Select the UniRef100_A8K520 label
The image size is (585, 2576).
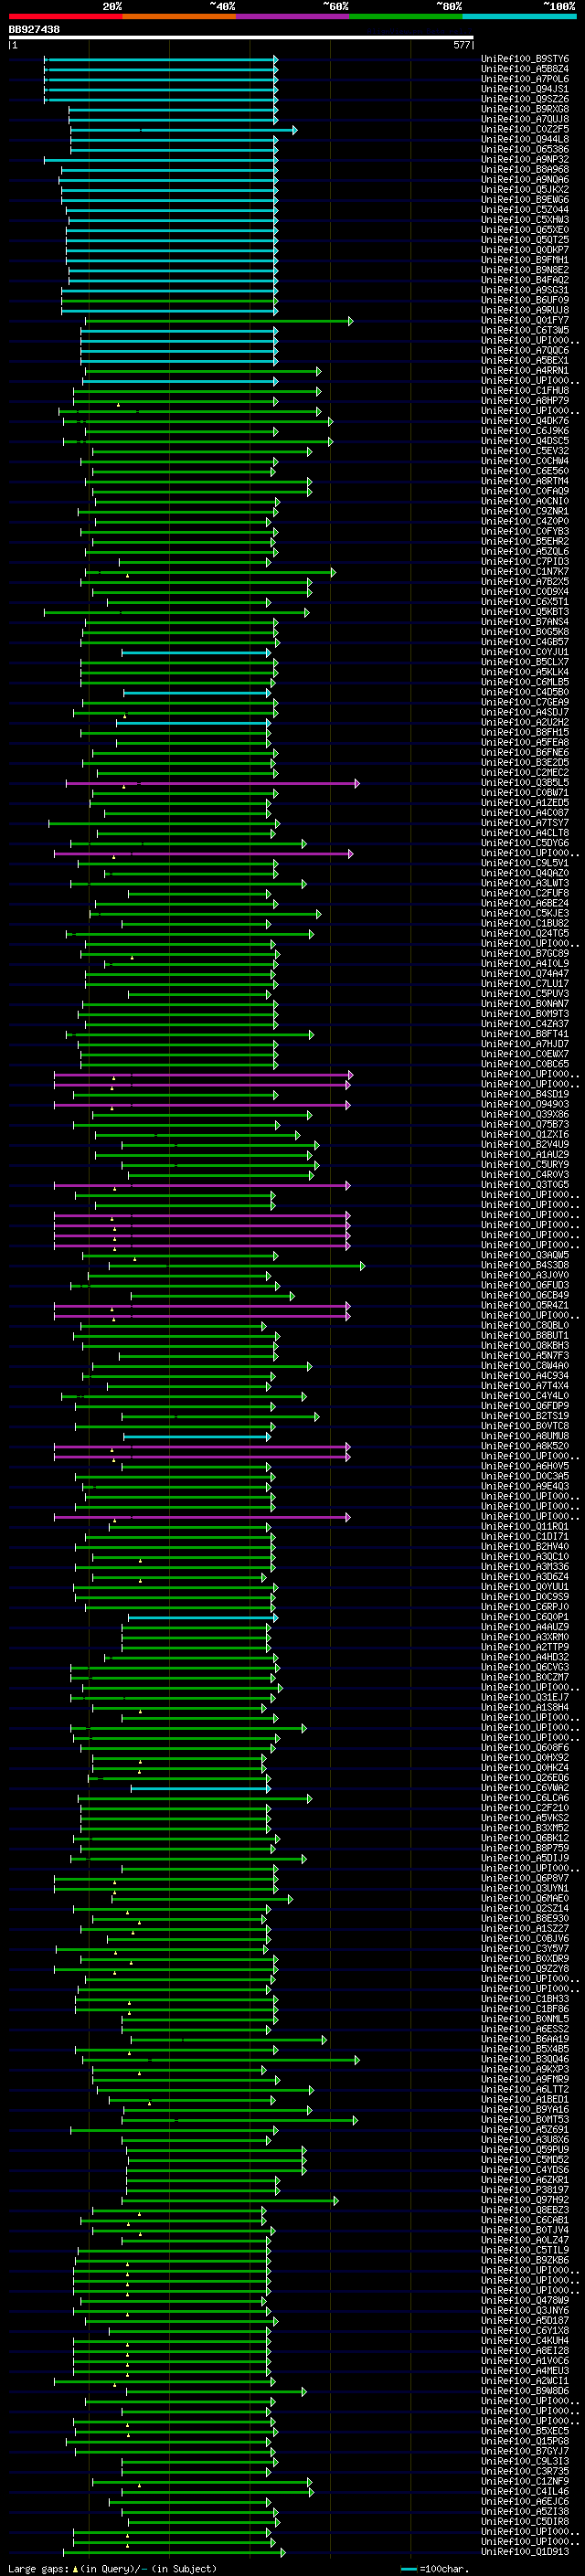click(x=524, y=1446)
